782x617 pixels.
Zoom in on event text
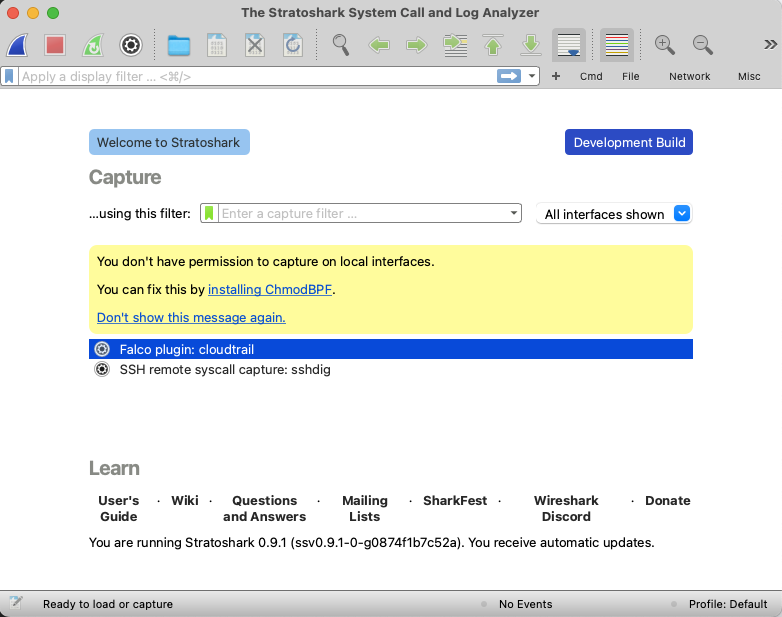point(665,45)
